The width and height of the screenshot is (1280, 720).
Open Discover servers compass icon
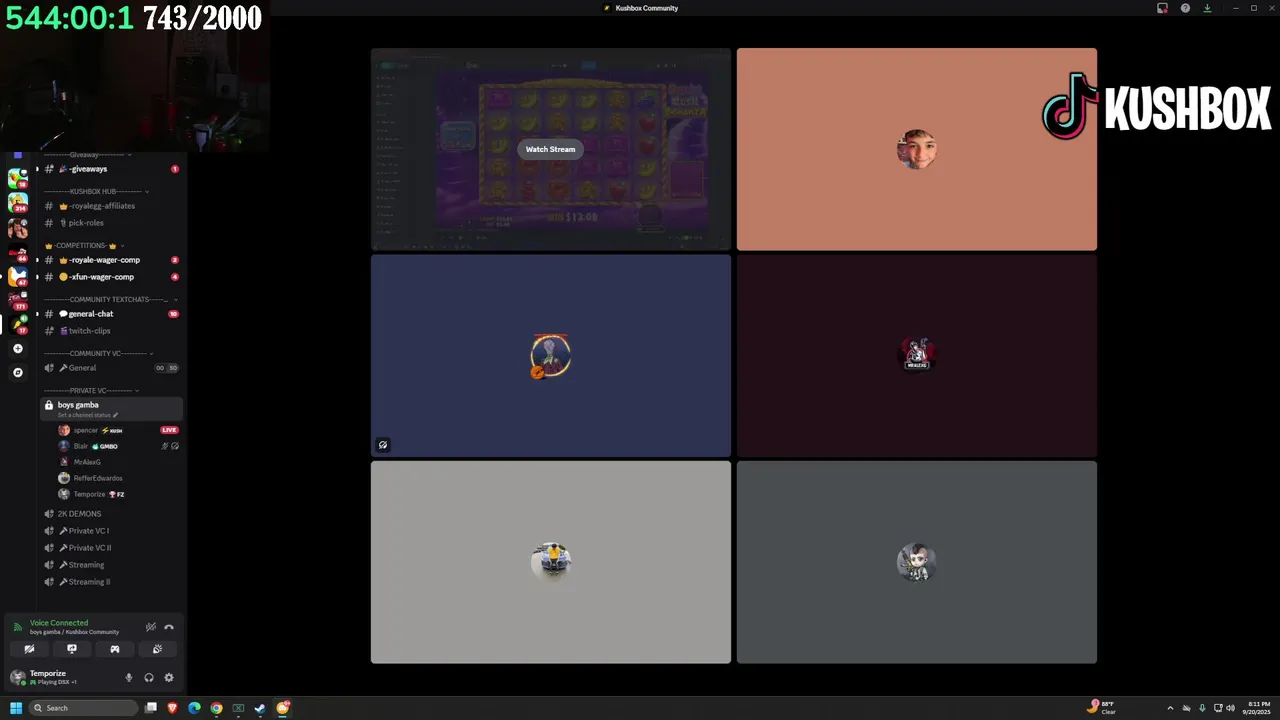[17, 372]
